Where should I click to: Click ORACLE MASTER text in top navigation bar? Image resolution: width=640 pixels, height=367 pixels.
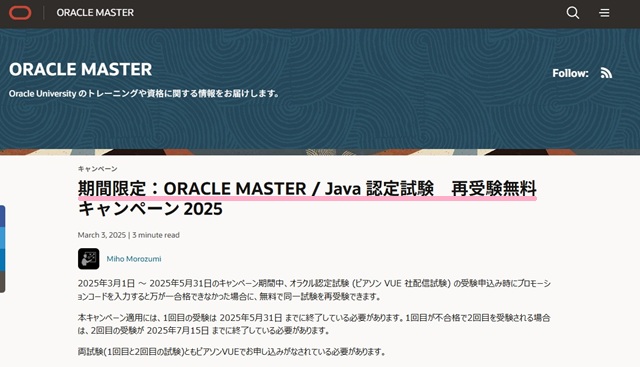click(95, 13)
